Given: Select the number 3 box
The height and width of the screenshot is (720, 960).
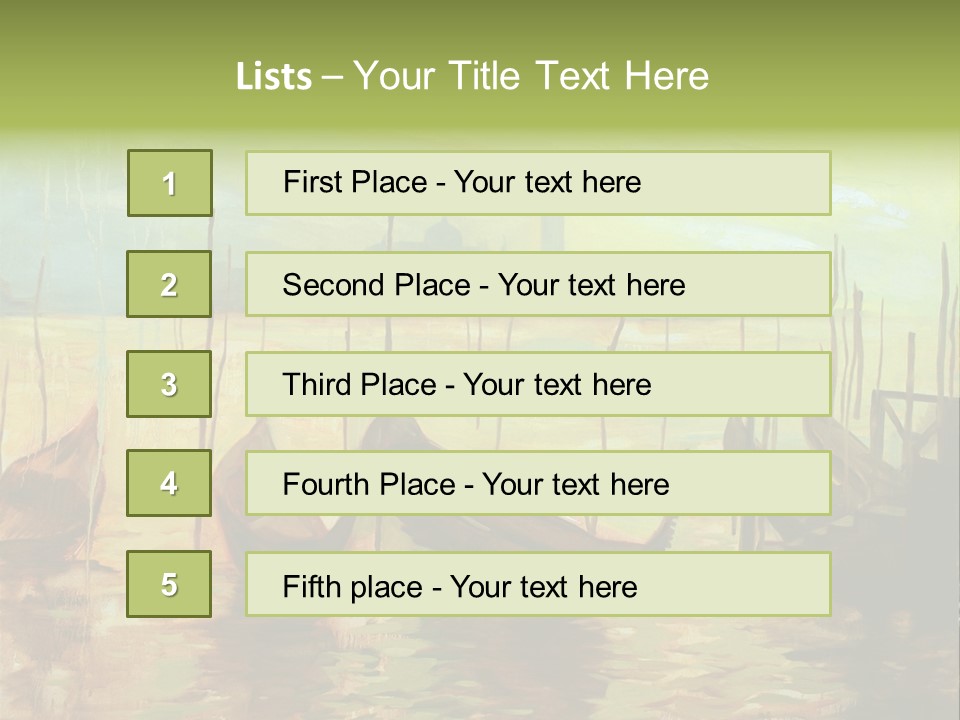Looking at the screenshot, I should 169,384.
